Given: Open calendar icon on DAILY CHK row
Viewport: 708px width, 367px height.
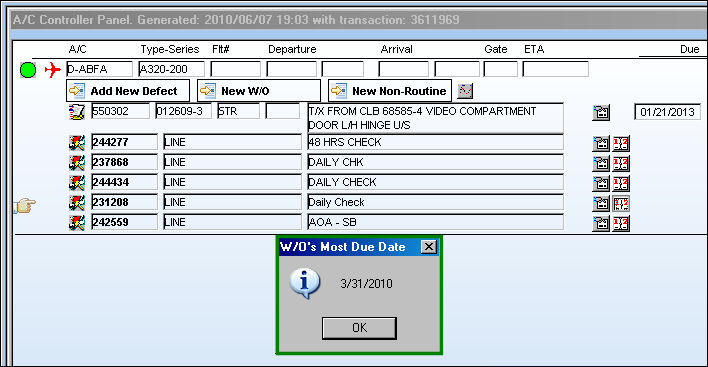Looking at the screenshot, I should click(x=601, y=163).
